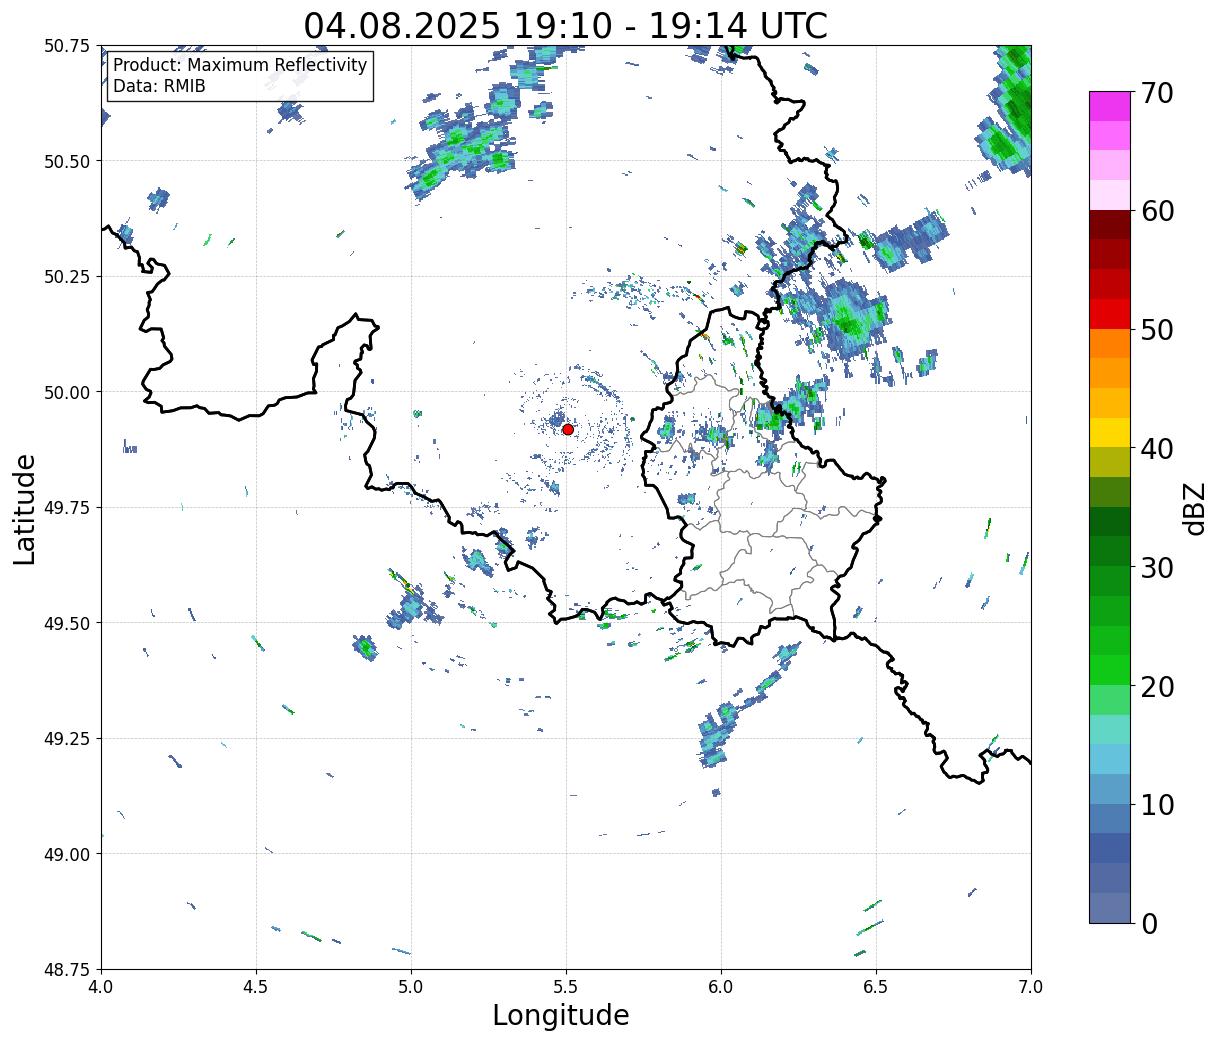
Task: Click the 'dBZ' colorbar label
Action: pos(1194,508)
